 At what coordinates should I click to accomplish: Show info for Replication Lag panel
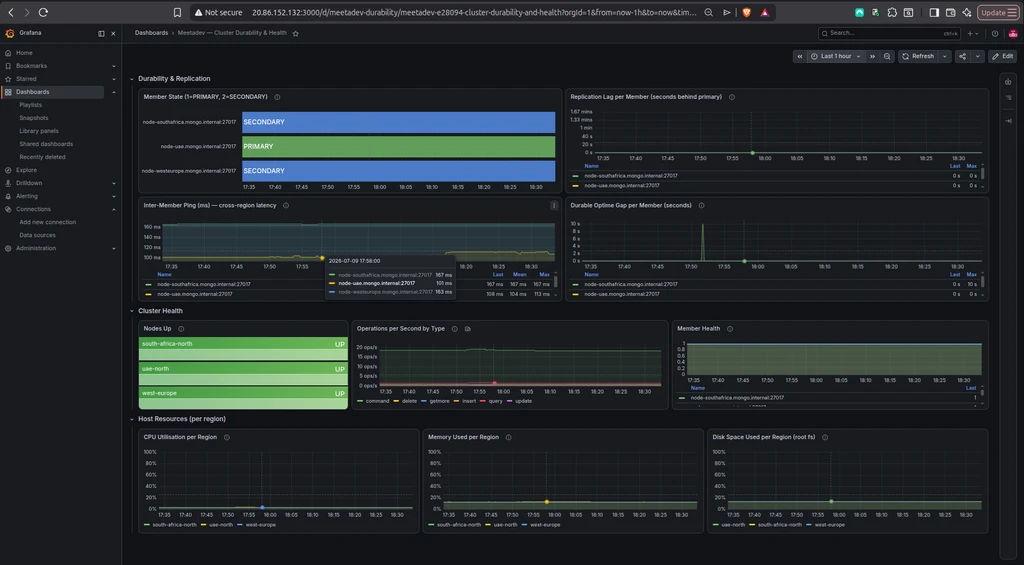tap(731, 97)
